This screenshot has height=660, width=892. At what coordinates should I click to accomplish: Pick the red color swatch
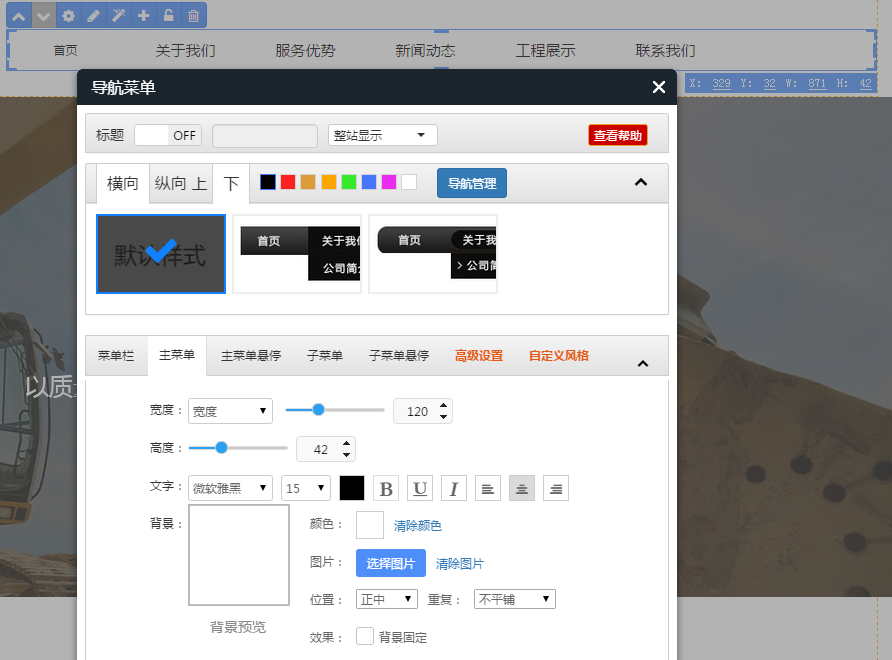[288, 182]
